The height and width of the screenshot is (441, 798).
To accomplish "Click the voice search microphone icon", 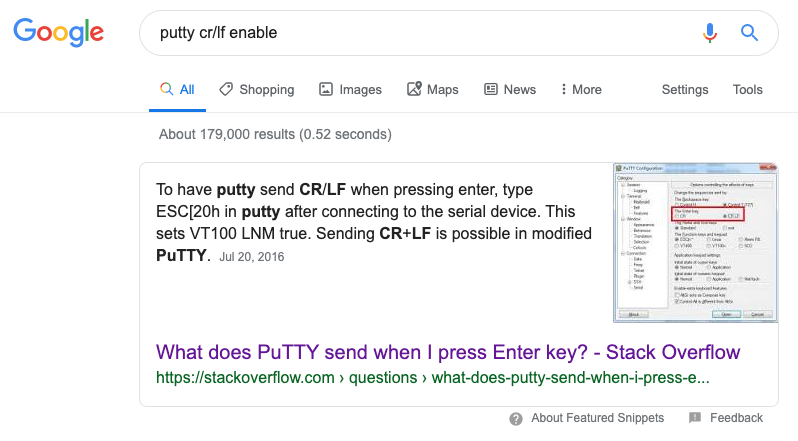I will (x=710, y=33).
